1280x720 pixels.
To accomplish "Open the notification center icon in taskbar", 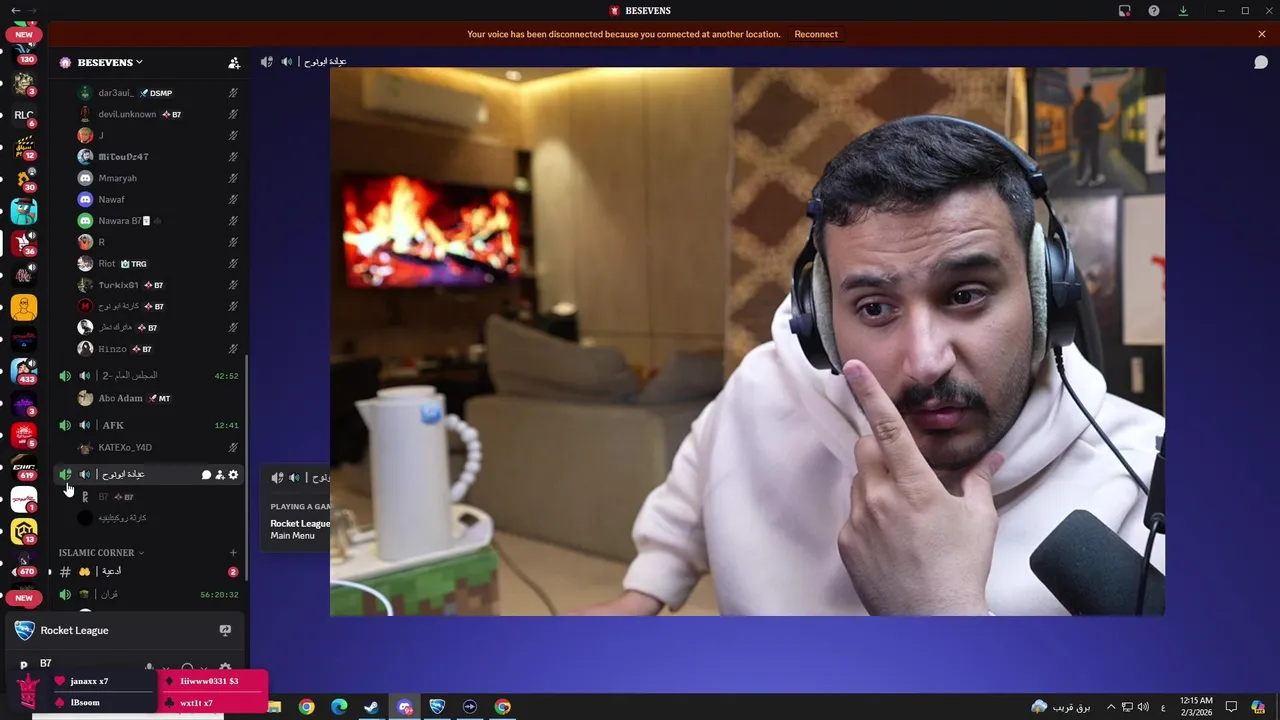I will pyautogui.click(x=1232, y=707).
